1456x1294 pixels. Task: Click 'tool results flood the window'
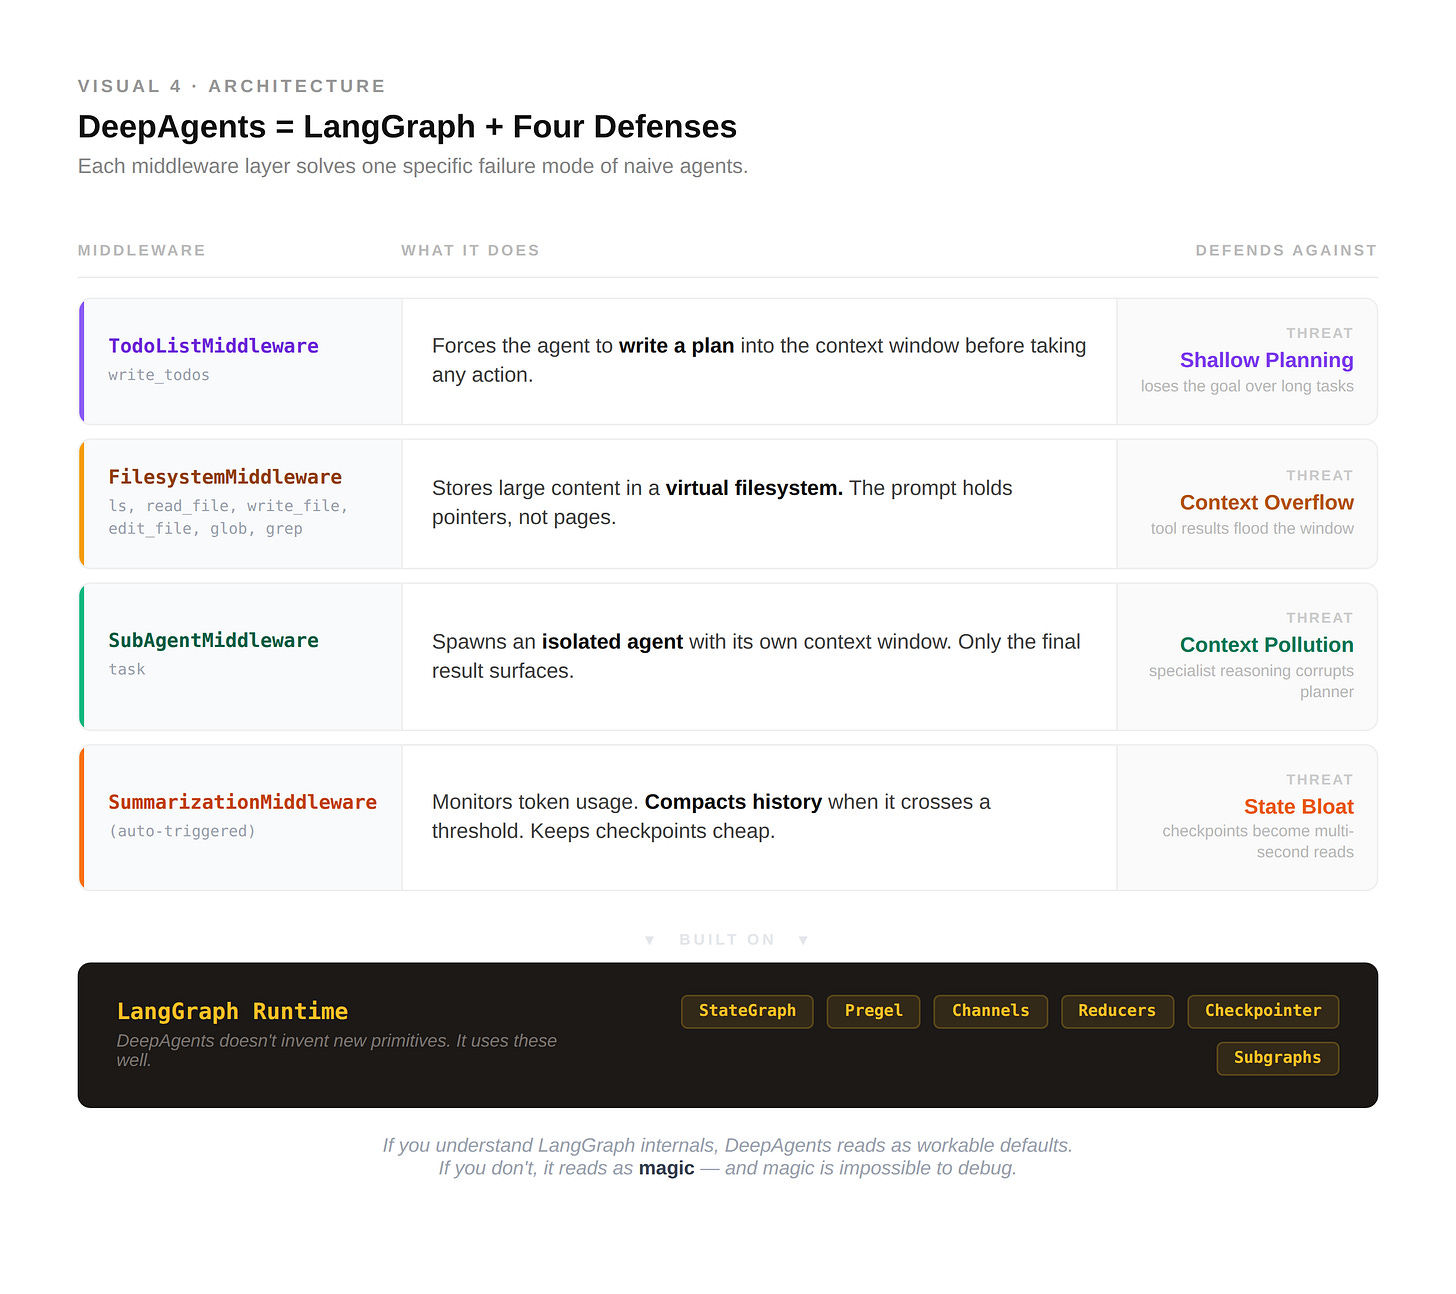point(1252,529)
